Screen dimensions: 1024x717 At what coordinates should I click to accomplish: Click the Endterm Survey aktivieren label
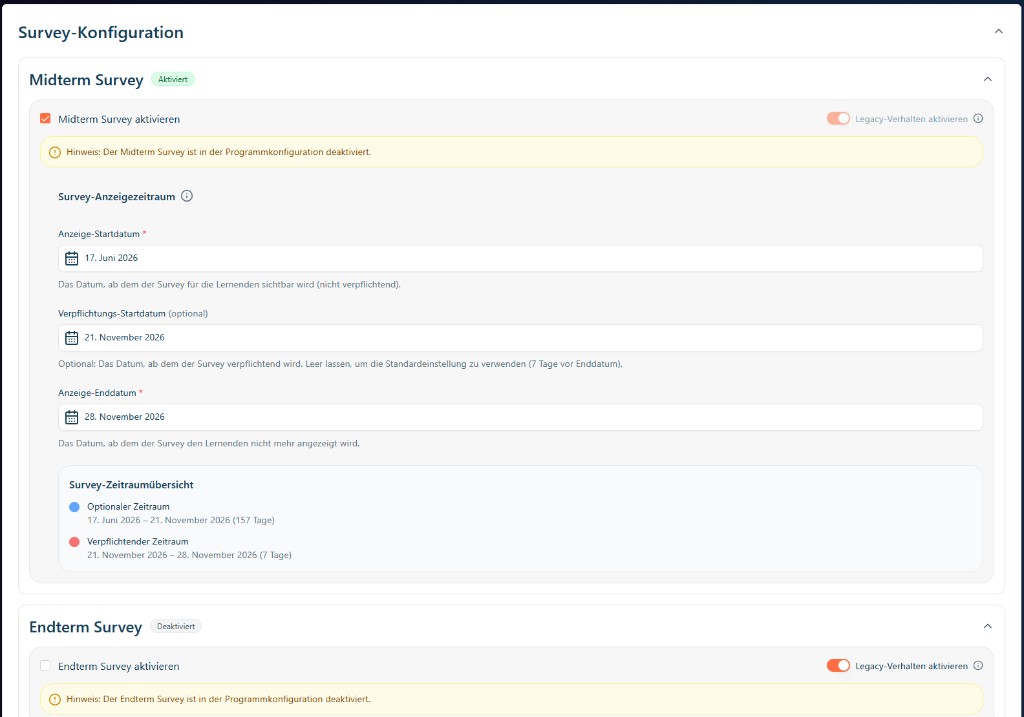coord(119,666)
